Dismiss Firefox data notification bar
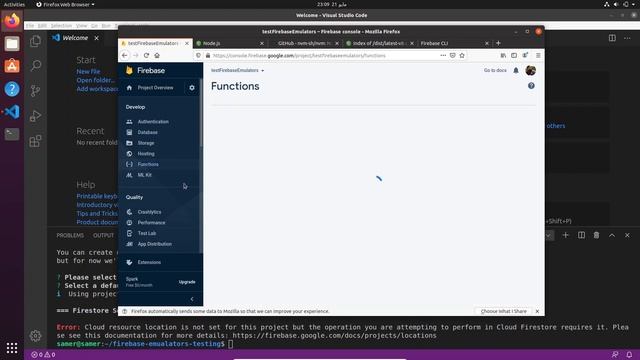 537,311
